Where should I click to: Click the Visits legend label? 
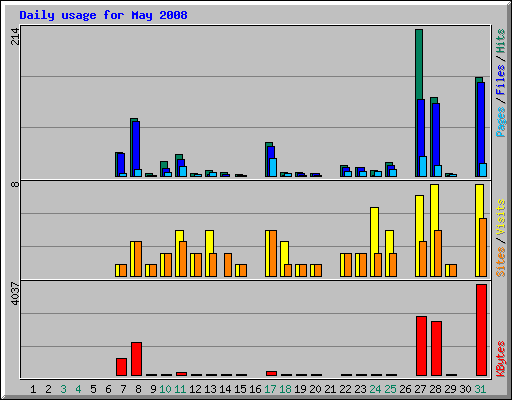[x=500, y=217]
